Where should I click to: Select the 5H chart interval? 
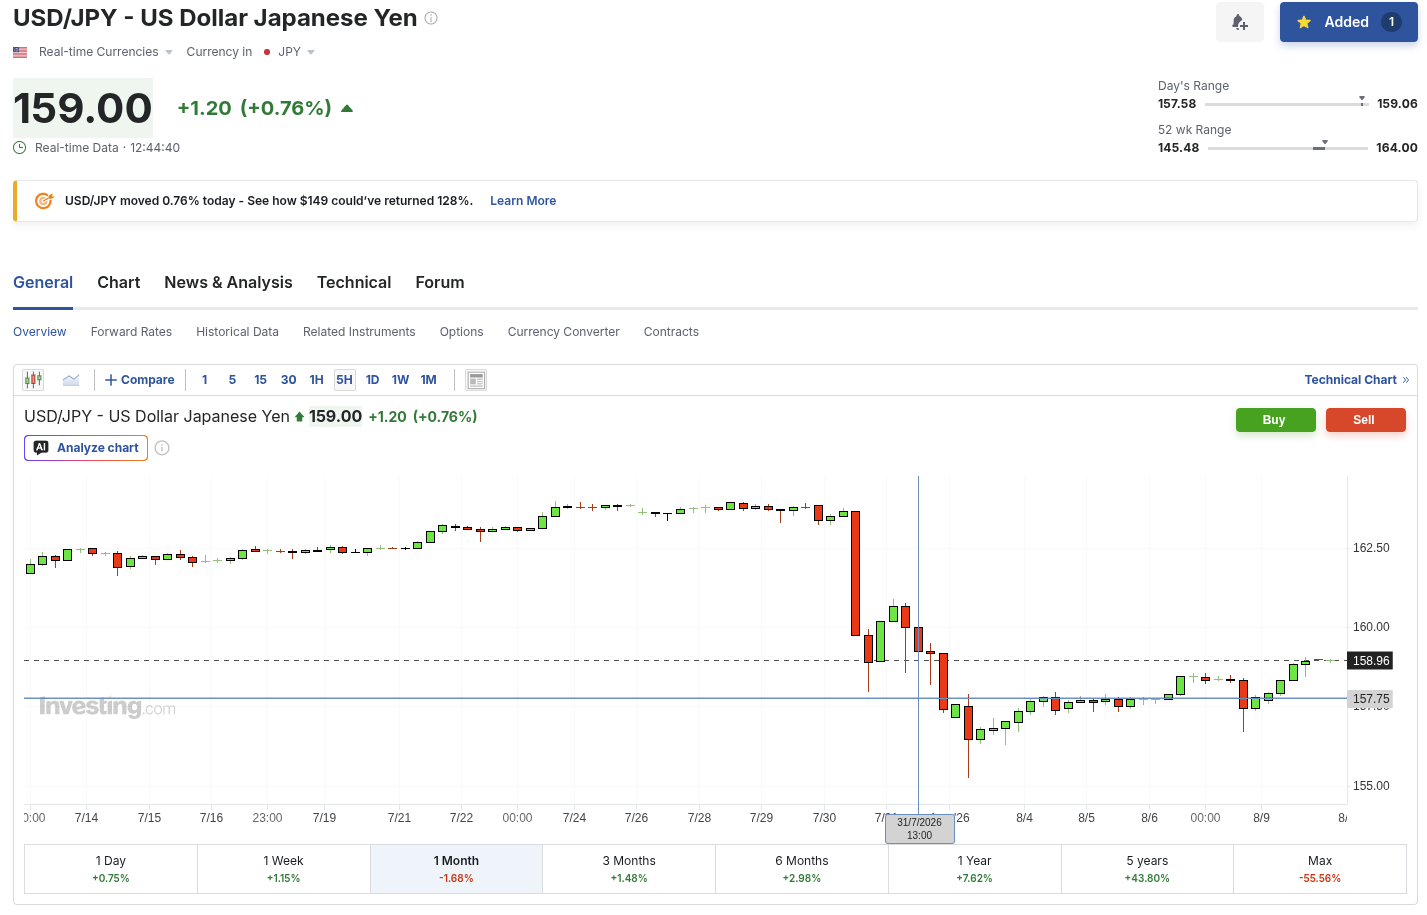coord(344,380)
